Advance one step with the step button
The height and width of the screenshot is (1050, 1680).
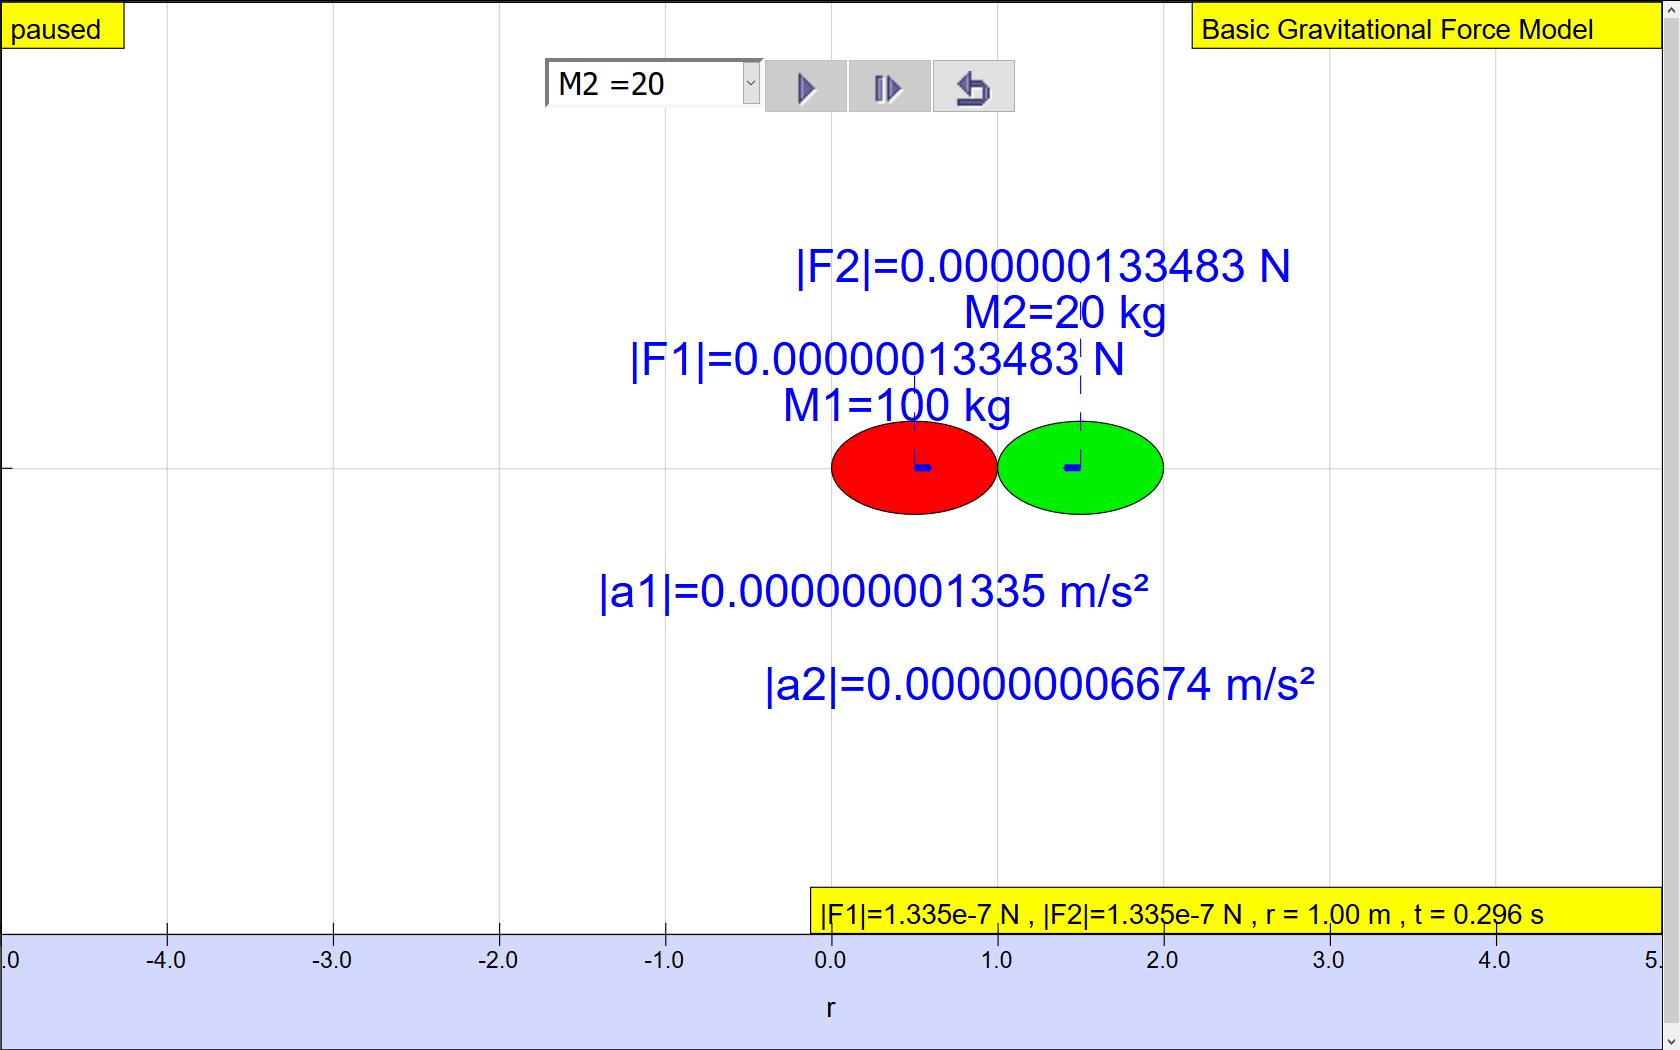click(889, 87)
